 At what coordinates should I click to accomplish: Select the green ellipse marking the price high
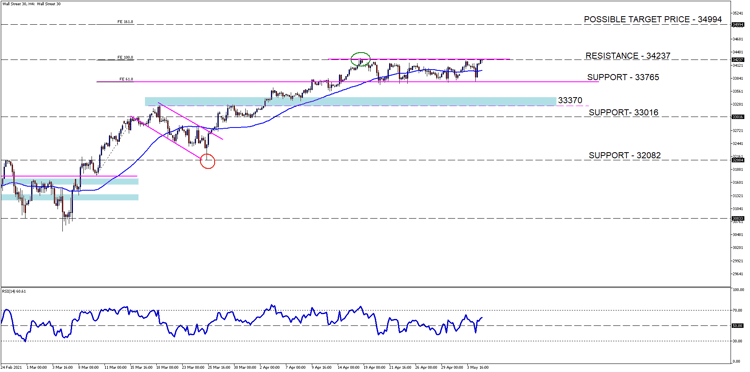click(360, 59)
